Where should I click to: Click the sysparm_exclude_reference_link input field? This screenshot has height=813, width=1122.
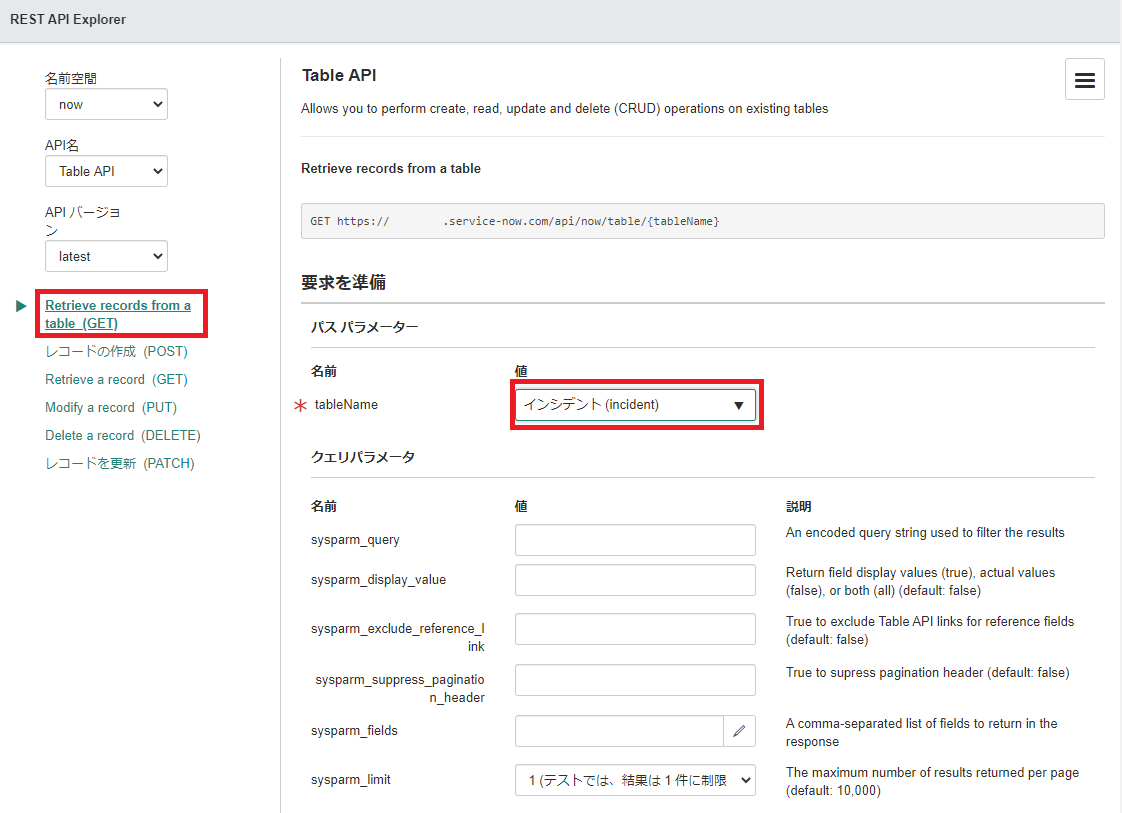(635, 628)
